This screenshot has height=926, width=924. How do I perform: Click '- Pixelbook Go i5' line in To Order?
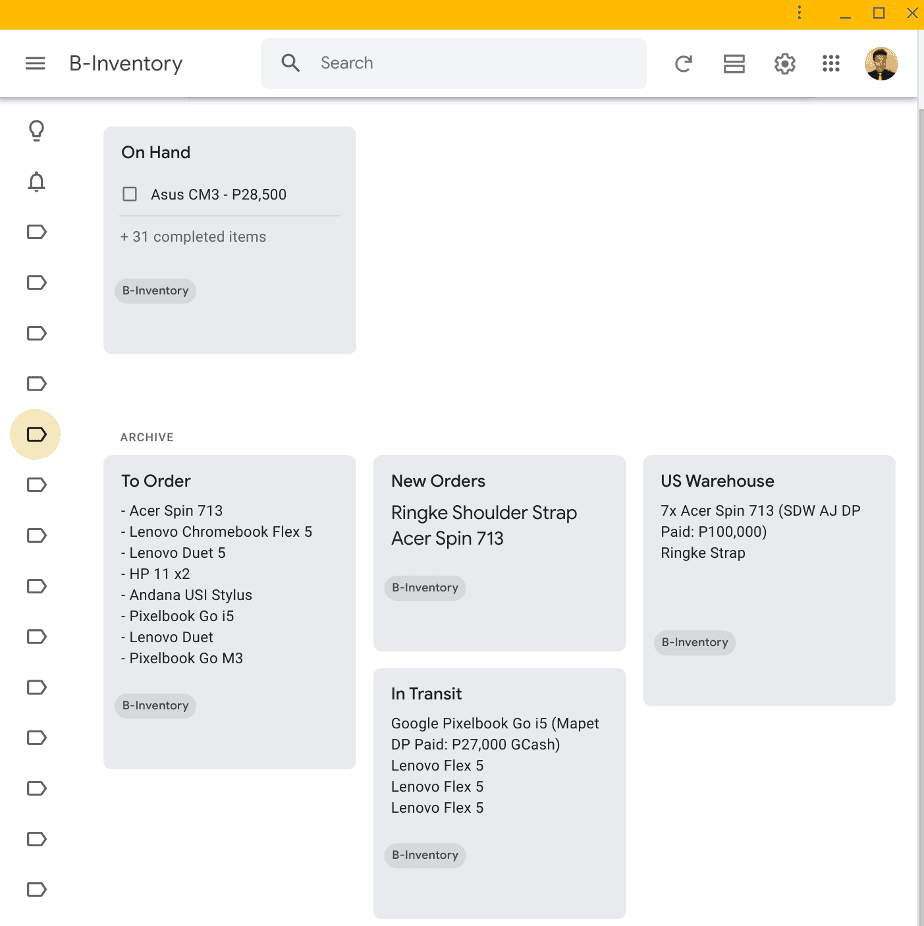177,616
